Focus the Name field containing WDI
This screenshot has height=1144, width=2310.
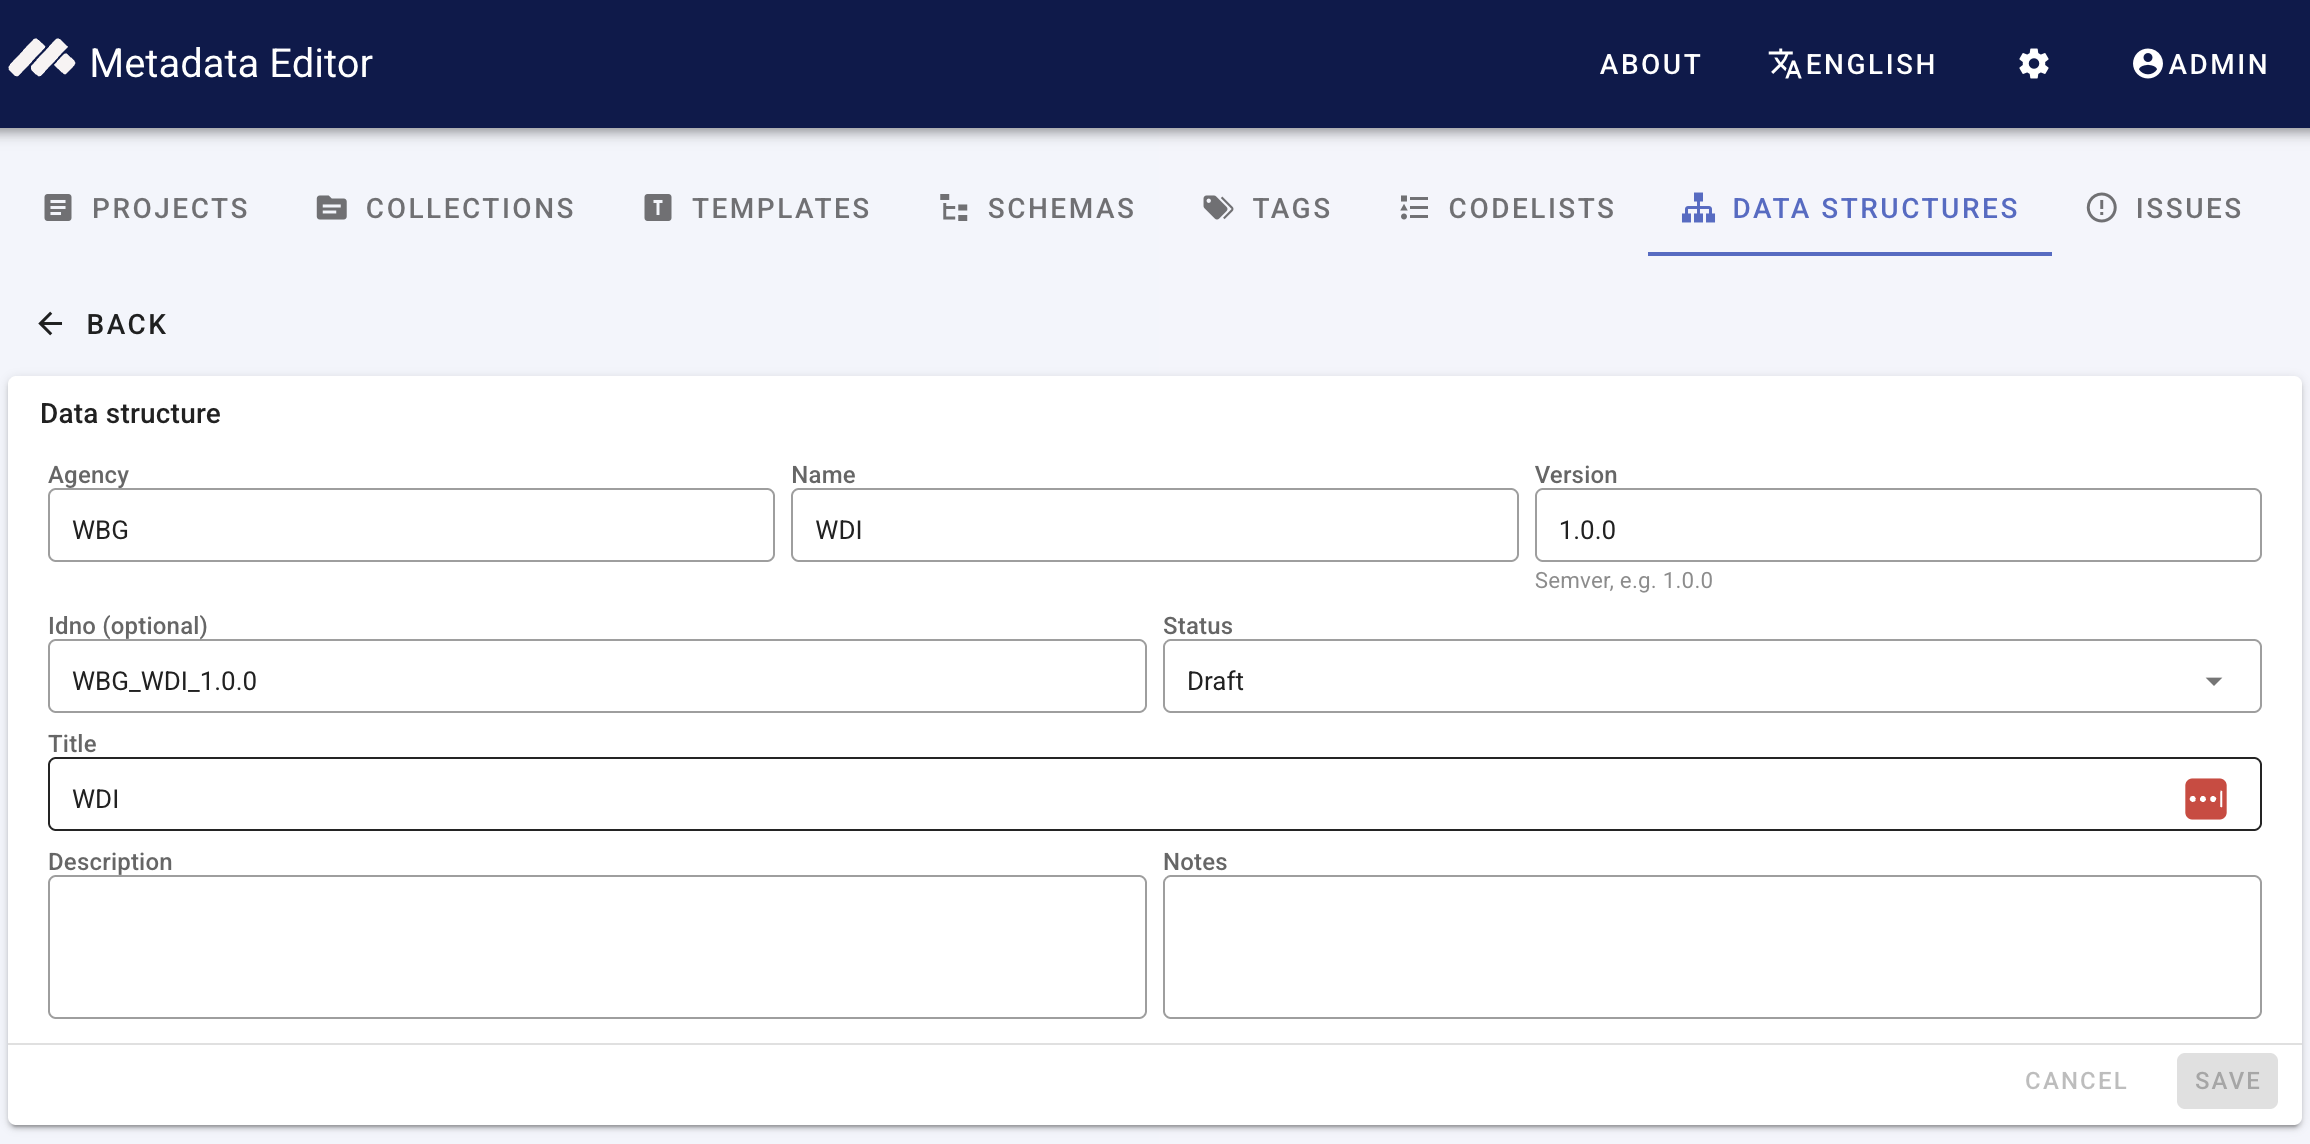1155,525
